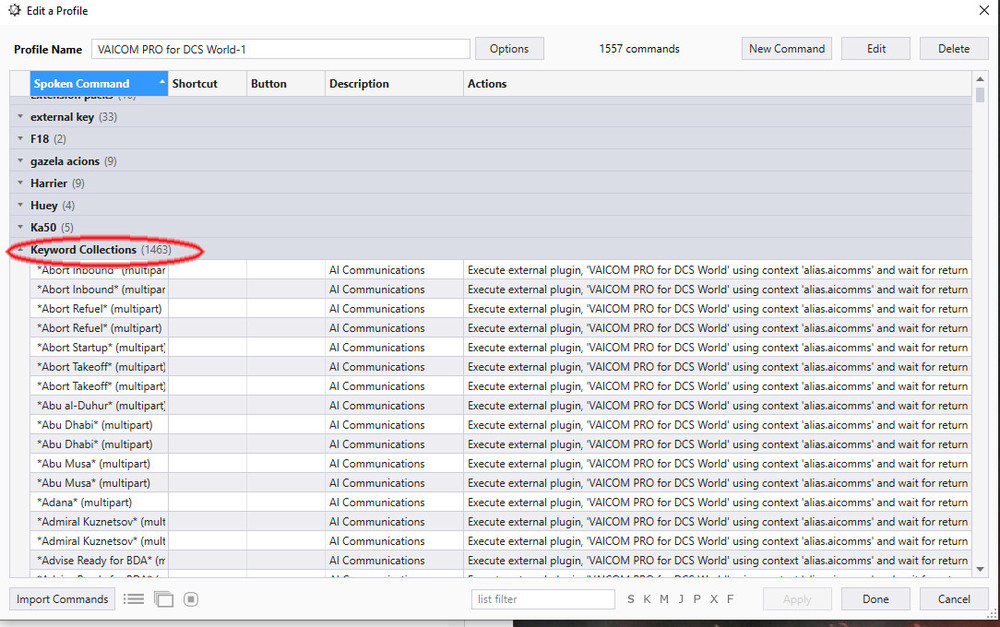
Task: Collapse the Keyword Collections category
Action: (20, 249)
